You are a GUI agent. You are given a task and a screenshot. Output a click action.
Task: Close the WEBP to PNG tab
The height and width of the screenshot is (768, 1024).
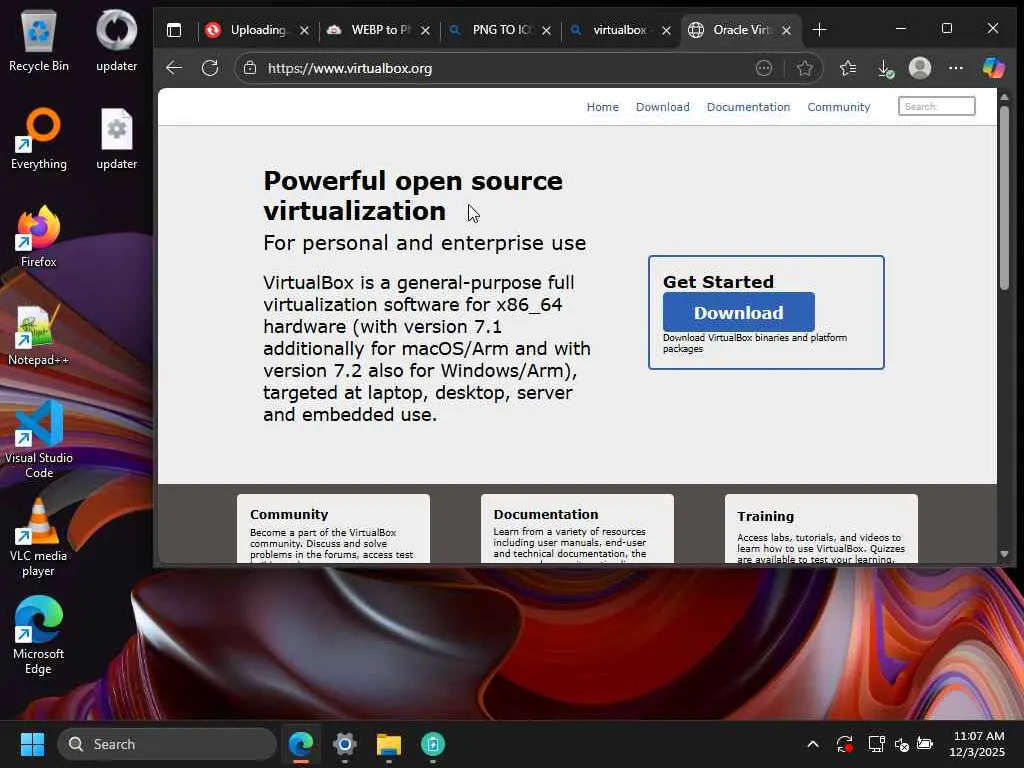click(x=425, y=30)
